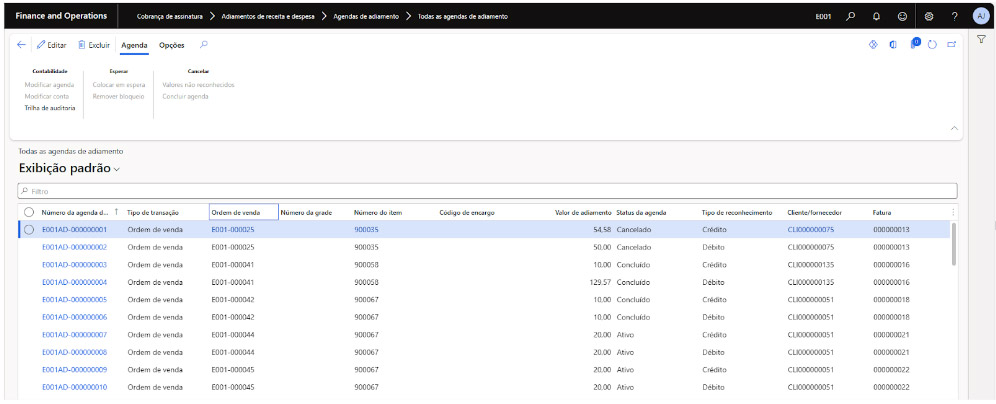Open the notifications bell in header
This screenshot has width=996, height=404.
[x=876, y=17]
